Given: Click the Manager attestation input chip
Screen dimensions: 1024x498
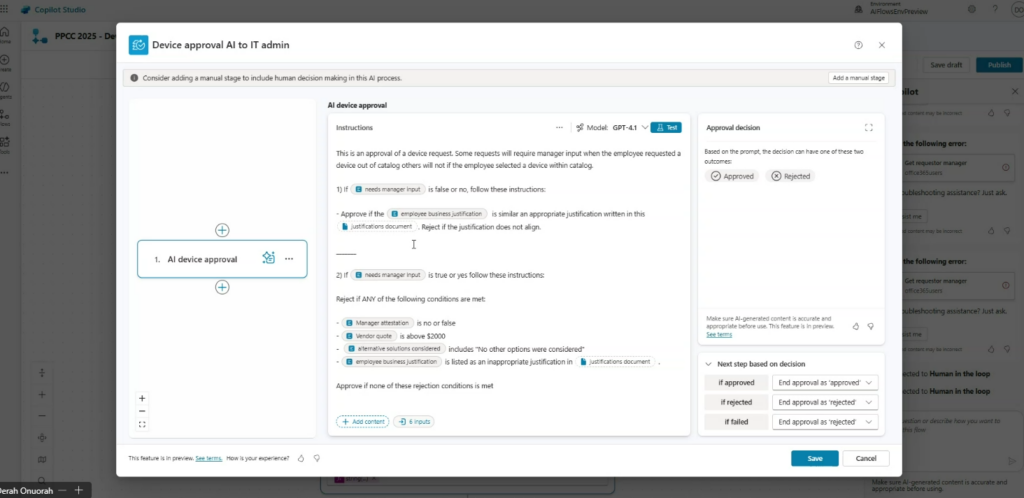Looking at the screenshot, I should (x=378, y=322).
